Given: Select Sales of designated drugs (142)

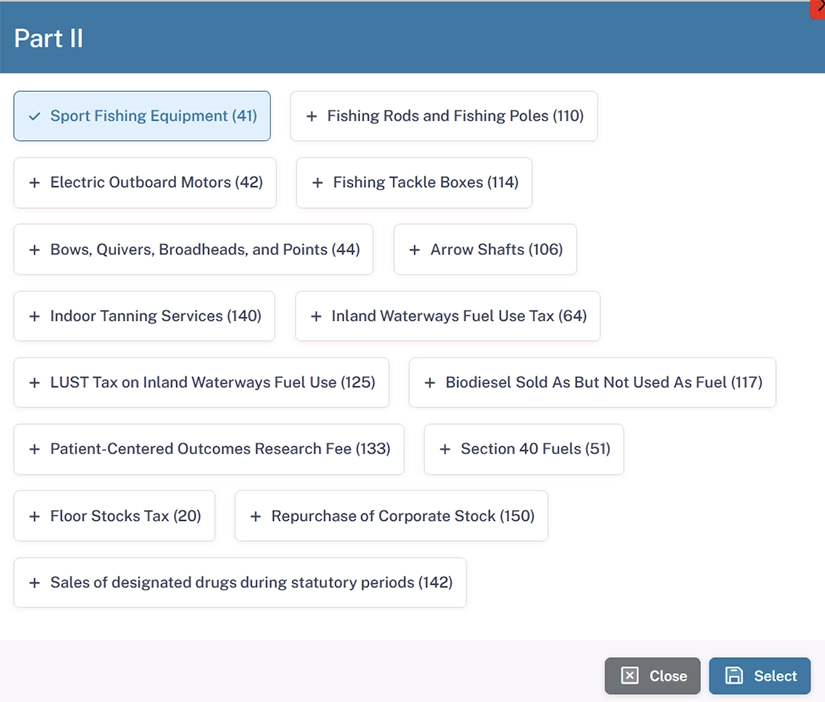Looking at the screenshot, I should (240, 583).
